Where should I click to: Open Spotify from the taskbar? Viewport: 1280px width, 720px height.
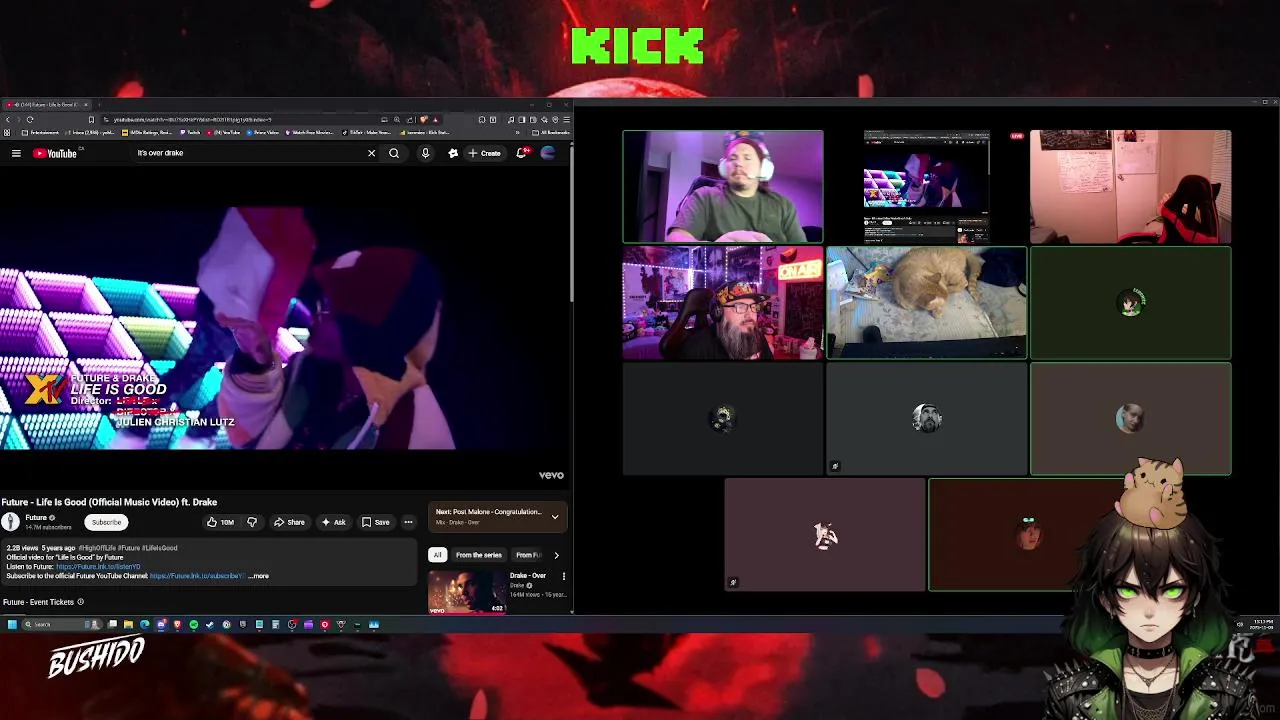193,624
